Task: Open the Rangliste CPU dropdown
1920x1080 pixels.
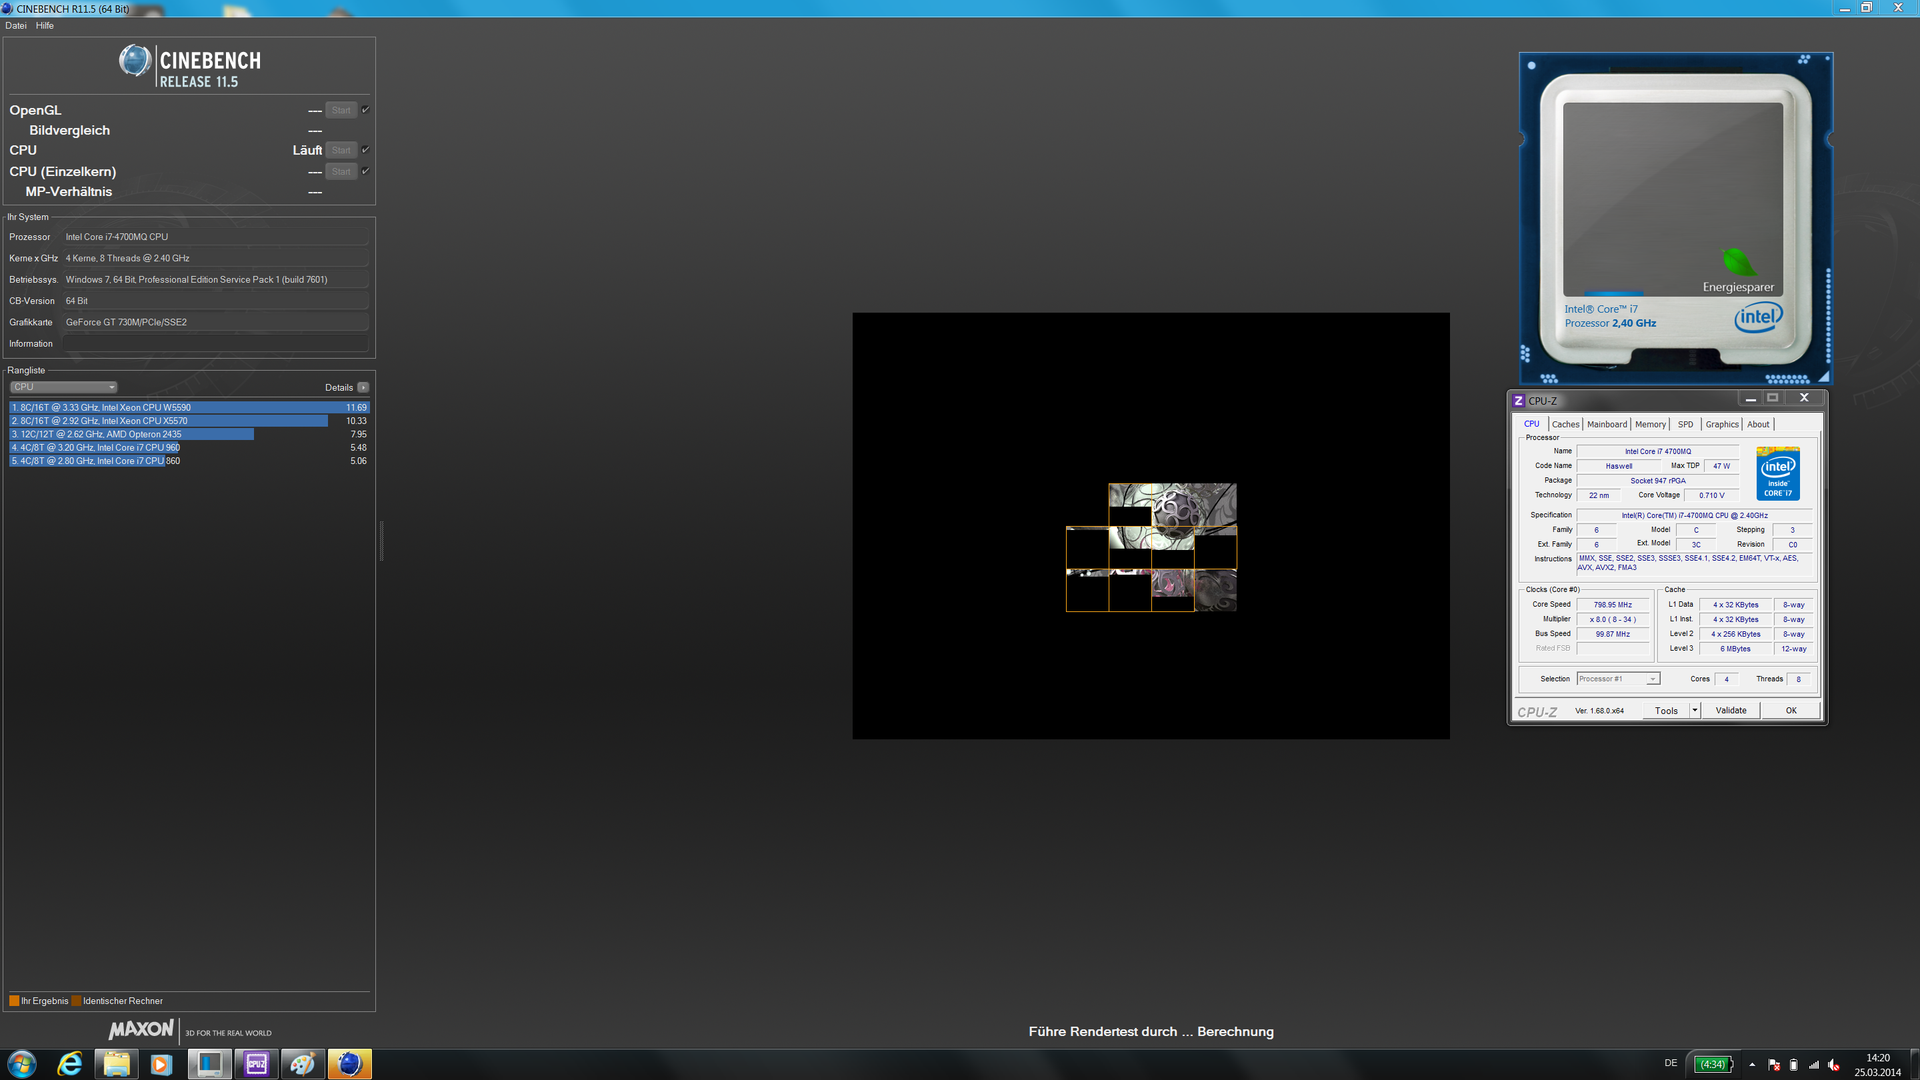Action: point(64,387)
